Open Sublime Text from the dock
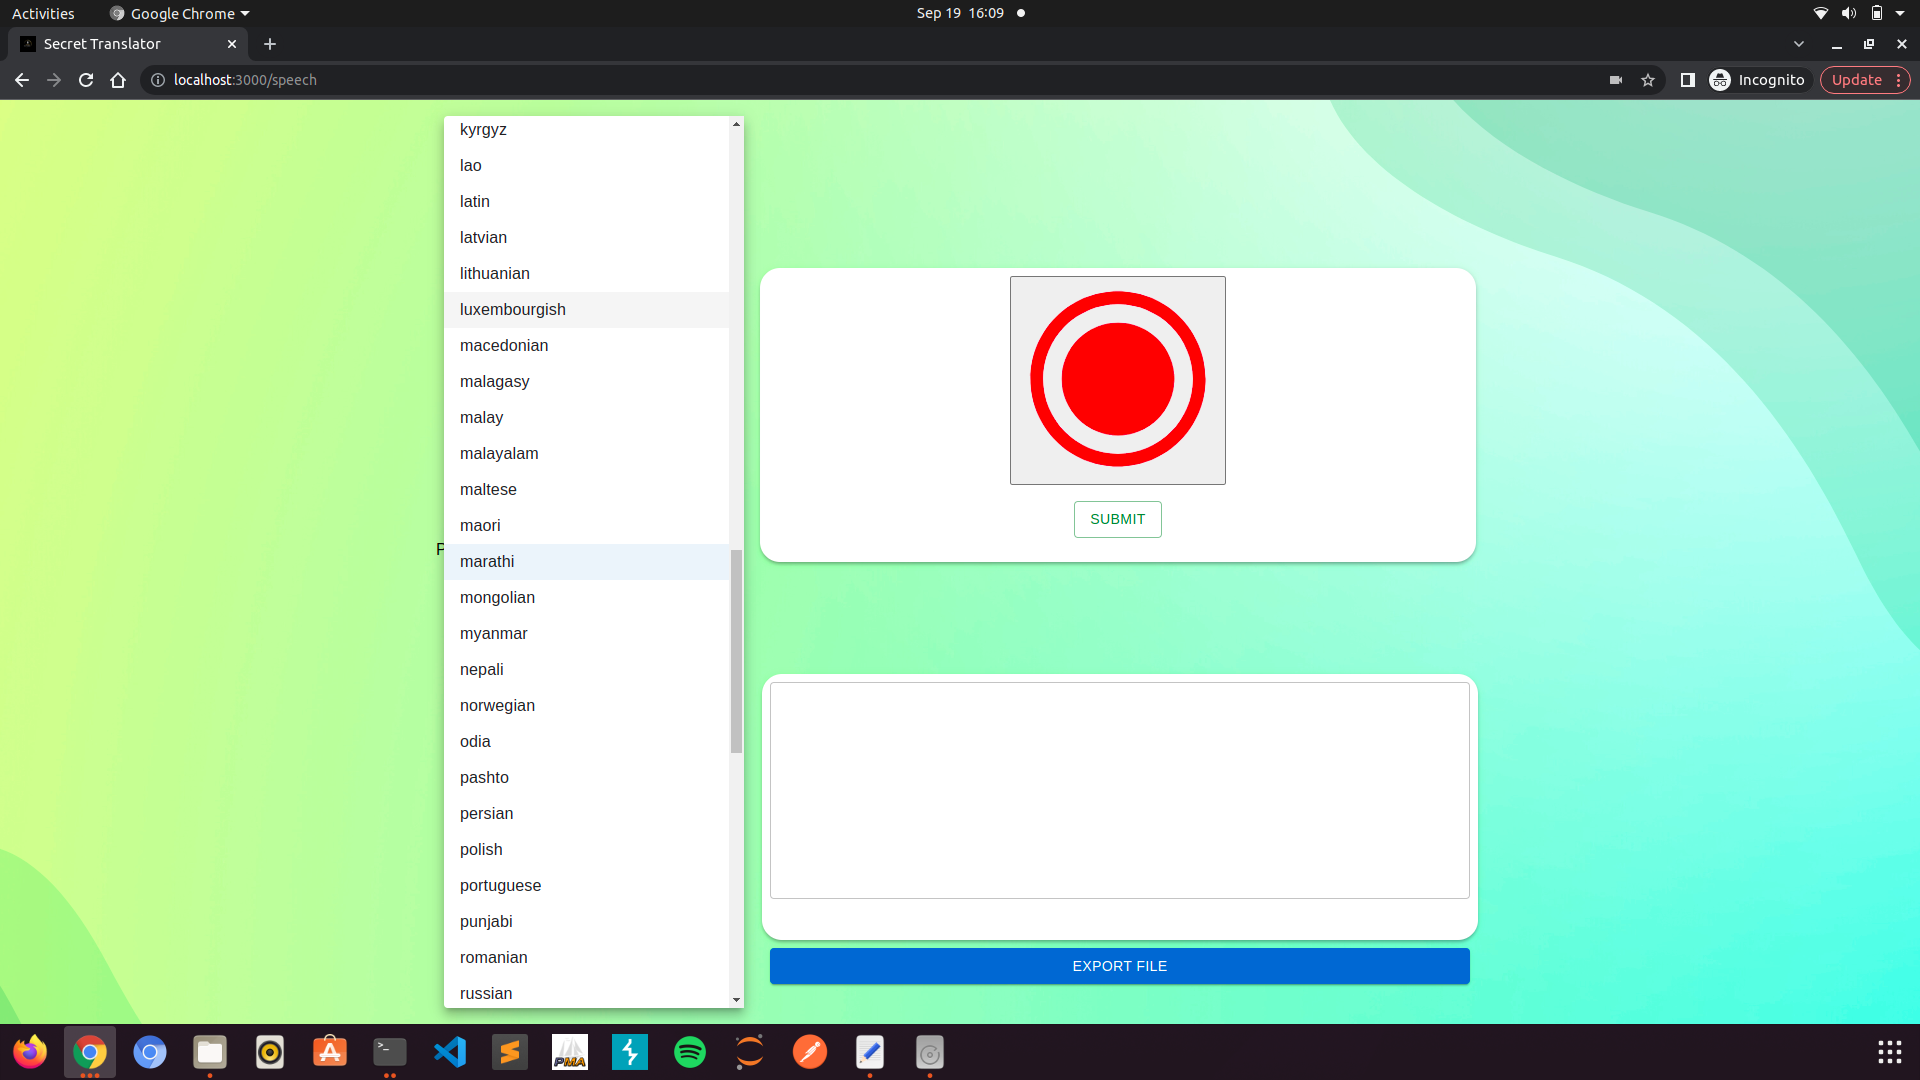This screenshot has height=1080, width=1920. [510, 1052]
